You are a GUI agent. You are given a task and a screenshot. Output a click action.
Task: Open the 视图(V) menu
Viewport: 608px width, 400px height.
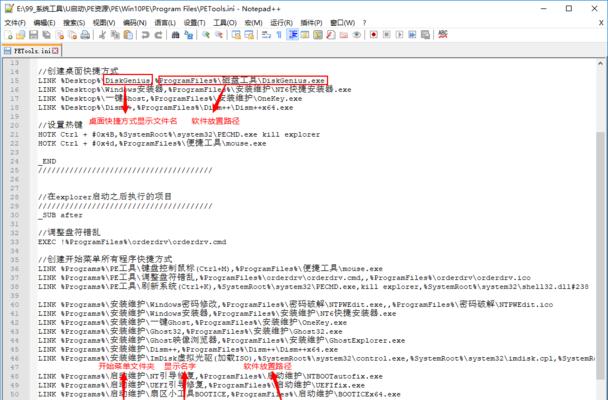pos(104,23)
